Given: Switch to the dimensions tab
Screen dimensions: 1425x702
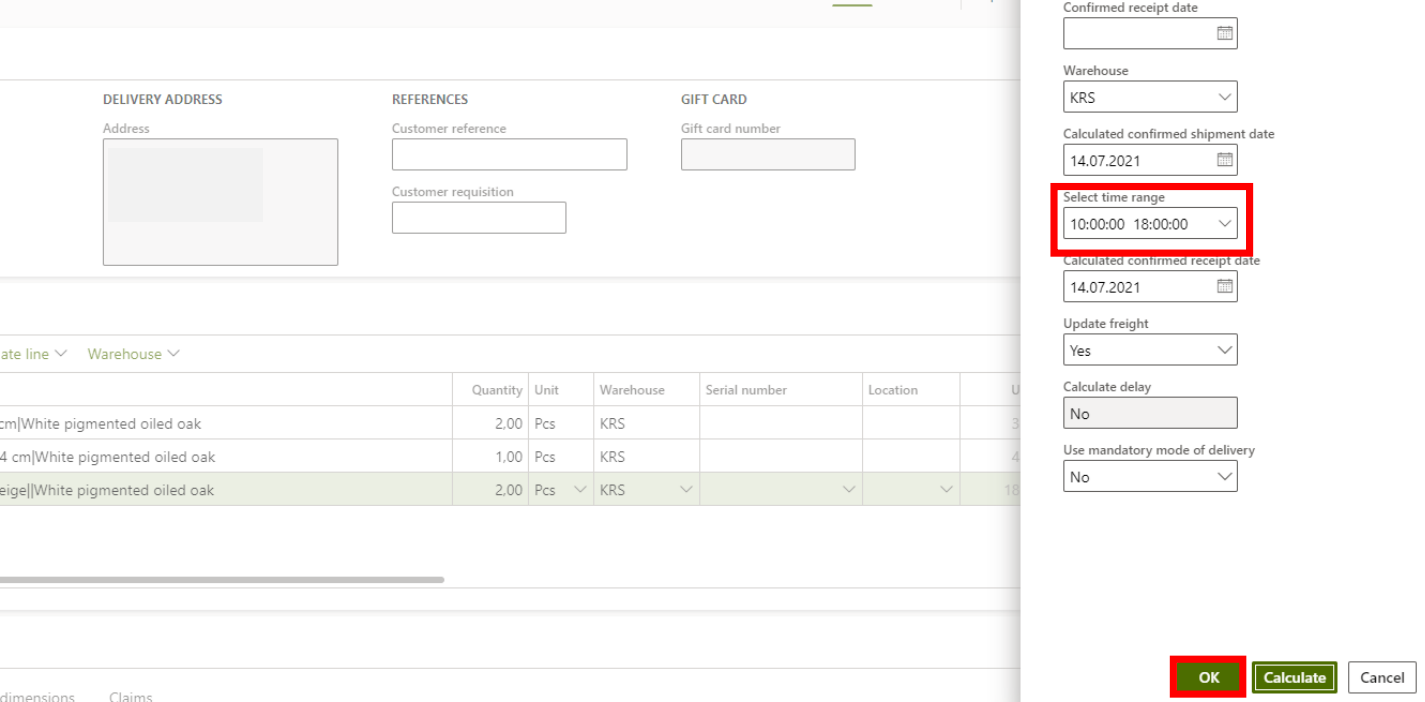Looking at the screenshot, I should click(37, 696).
